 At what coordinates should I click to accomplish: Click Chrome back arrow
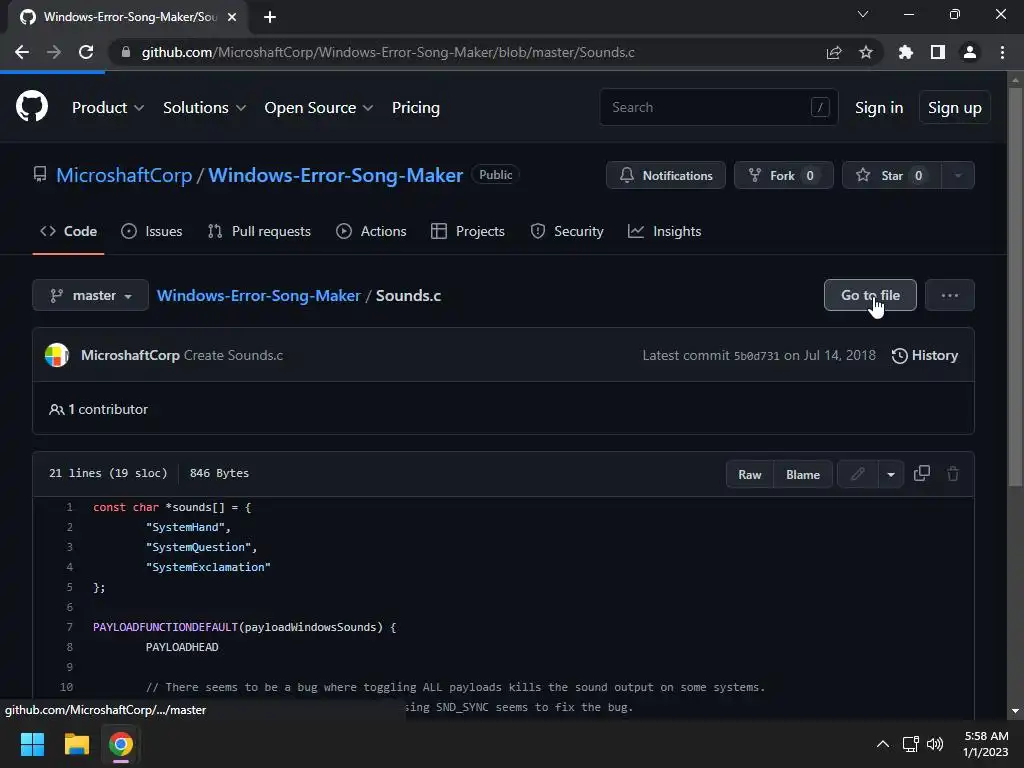22,52
